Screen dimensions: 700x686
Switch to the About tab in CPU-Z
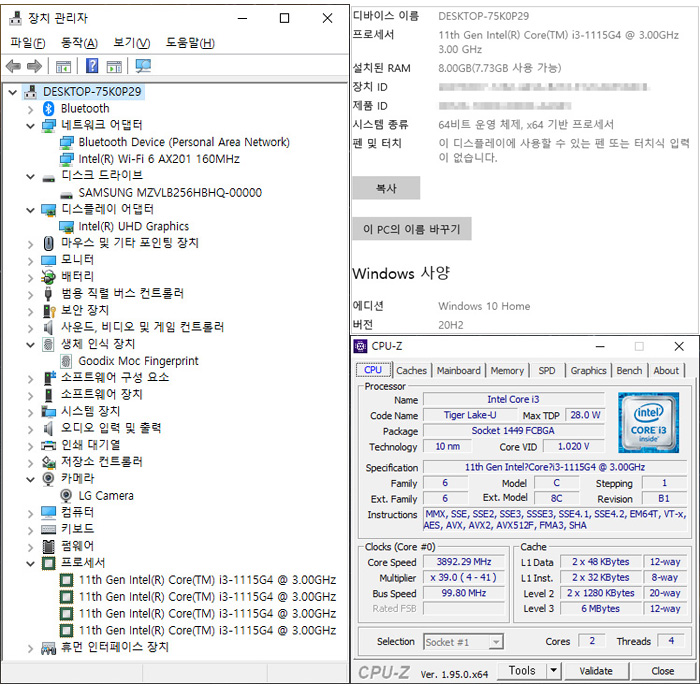pos(666,370)
